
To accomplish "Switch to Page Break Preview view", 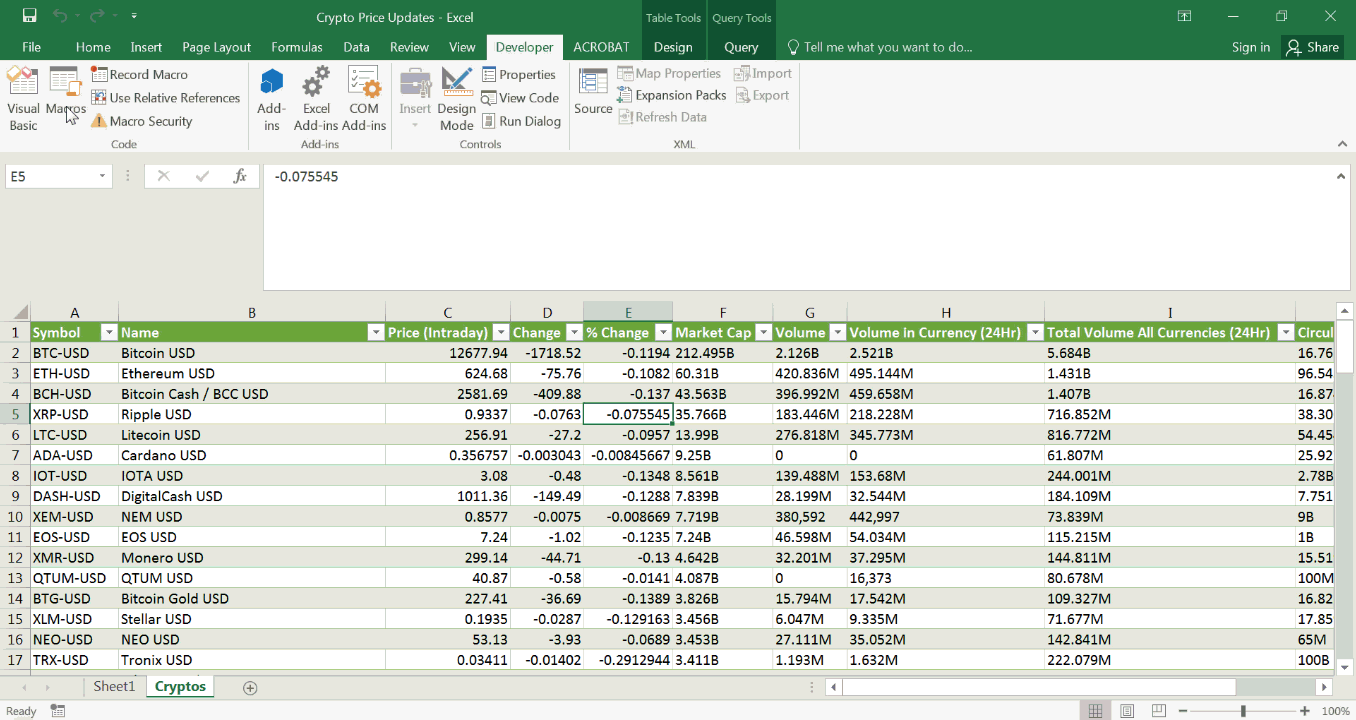I will point(1161,711).
